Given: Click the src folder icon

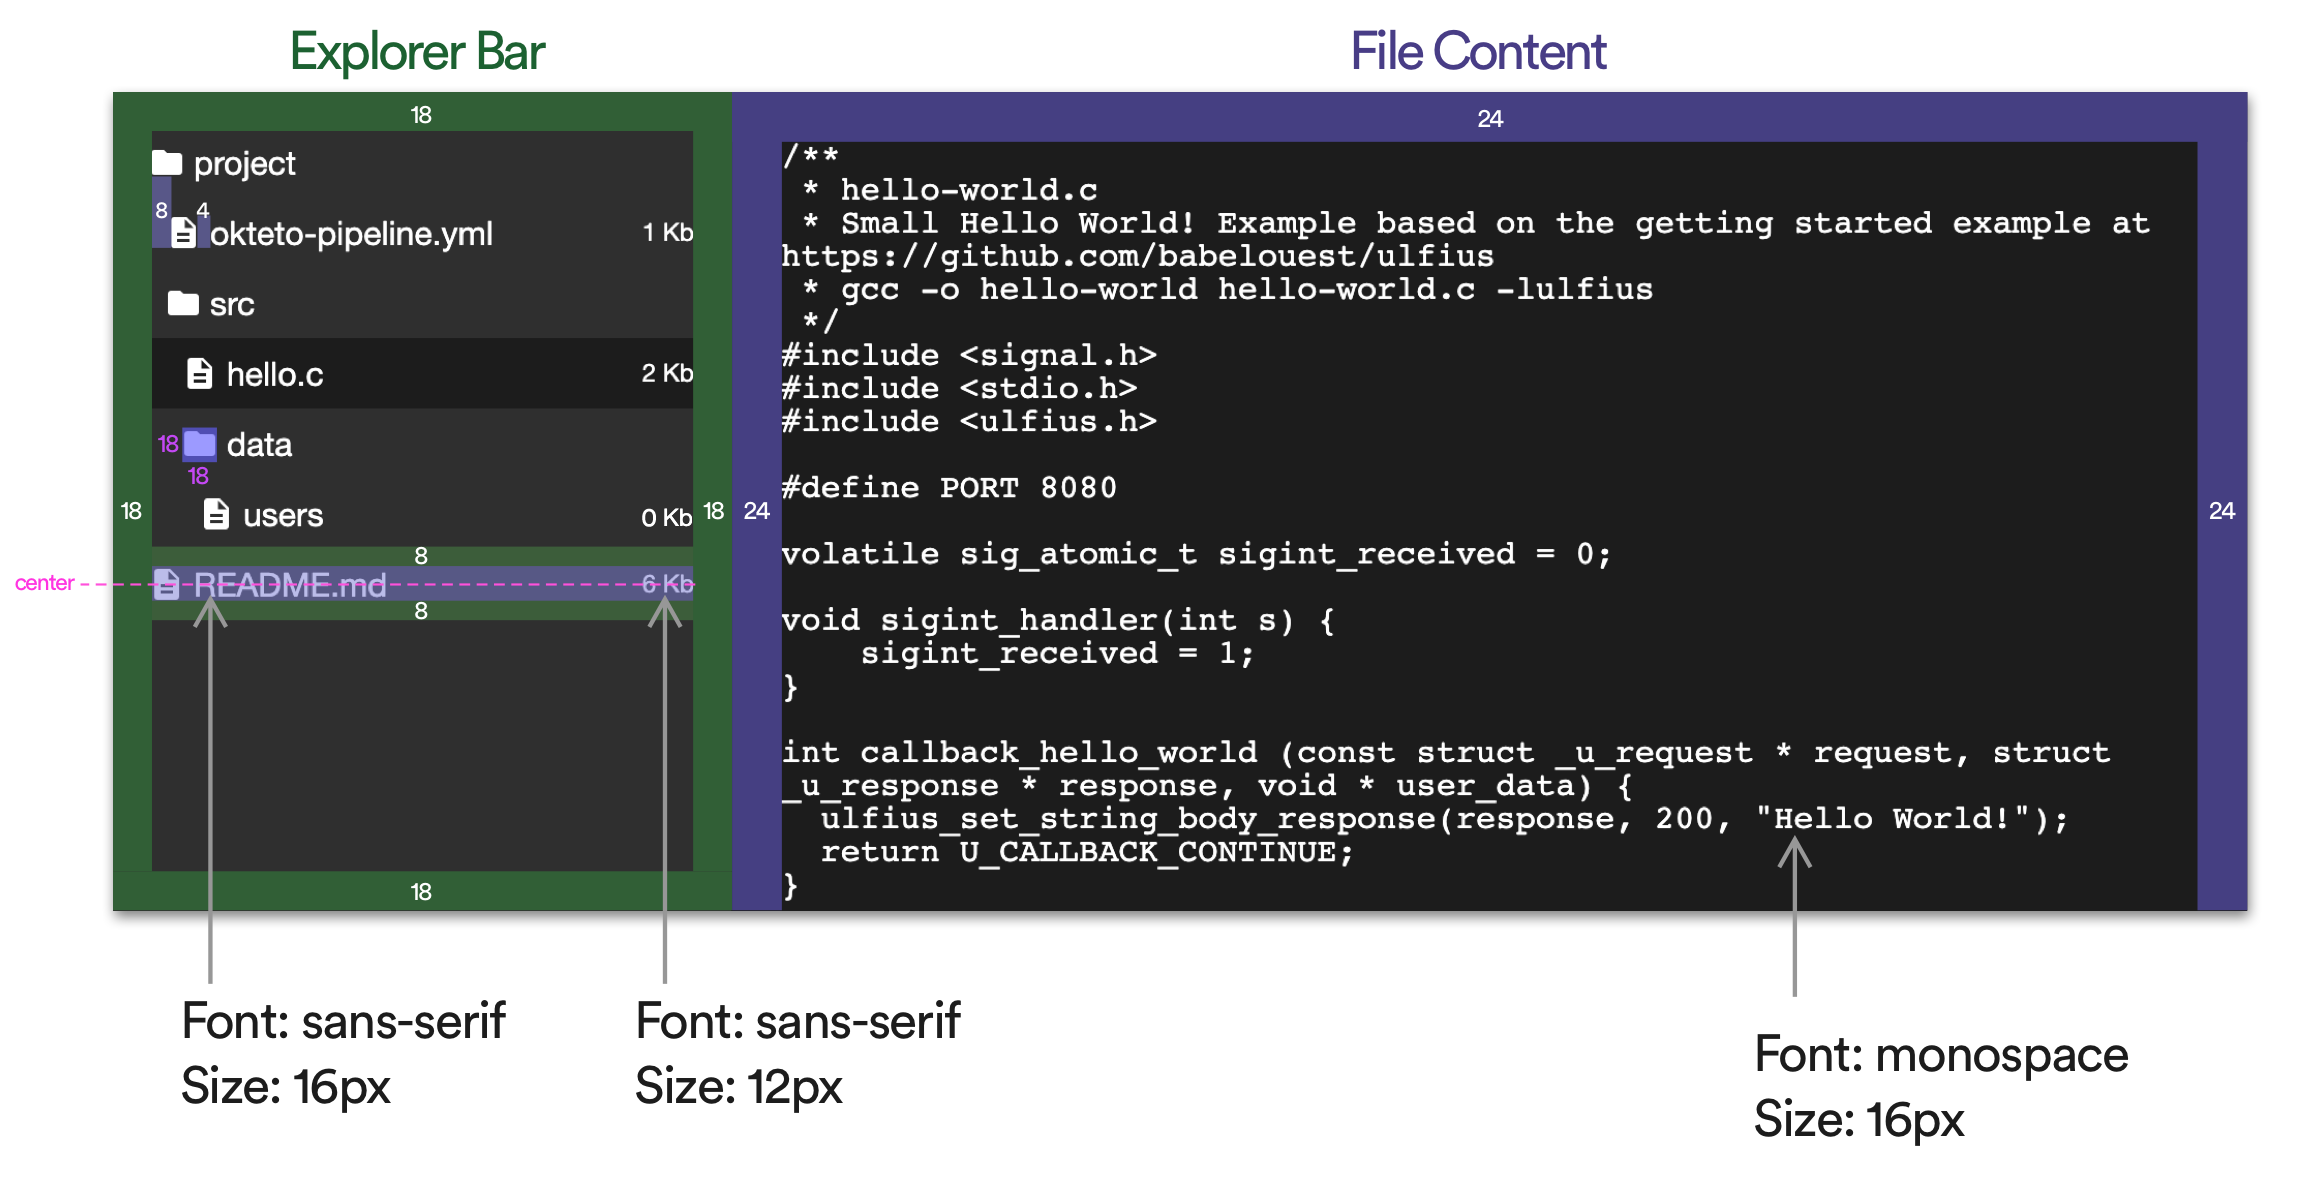Looking at the screenshot, I should pyautogui.click(x=183, y=303).
